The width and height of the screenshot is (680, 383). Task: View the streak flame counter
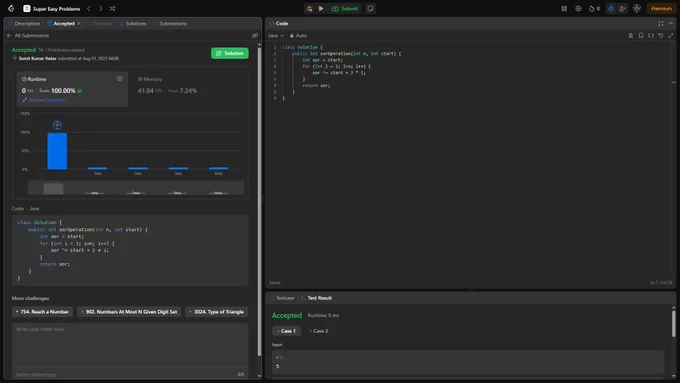tap(594, 8)
